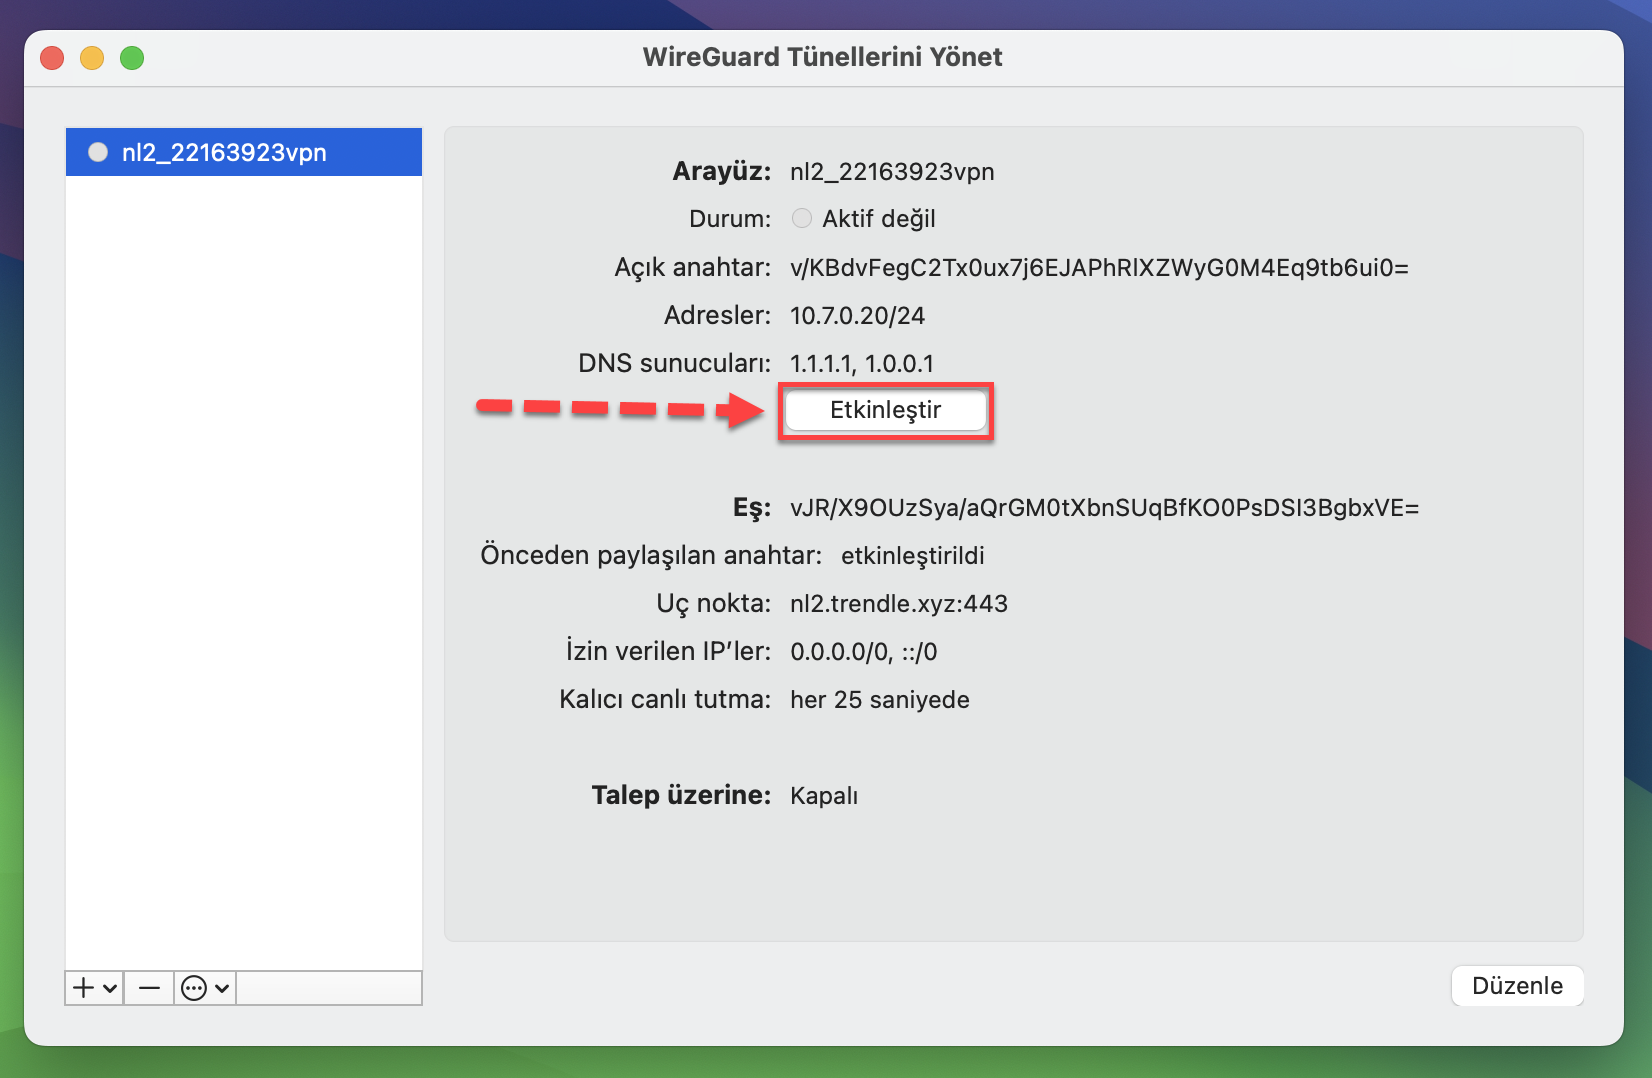Viewport: 1652px width, 1078px height.
Task: Minimize the window using yellow button
Action: point(92,58)
